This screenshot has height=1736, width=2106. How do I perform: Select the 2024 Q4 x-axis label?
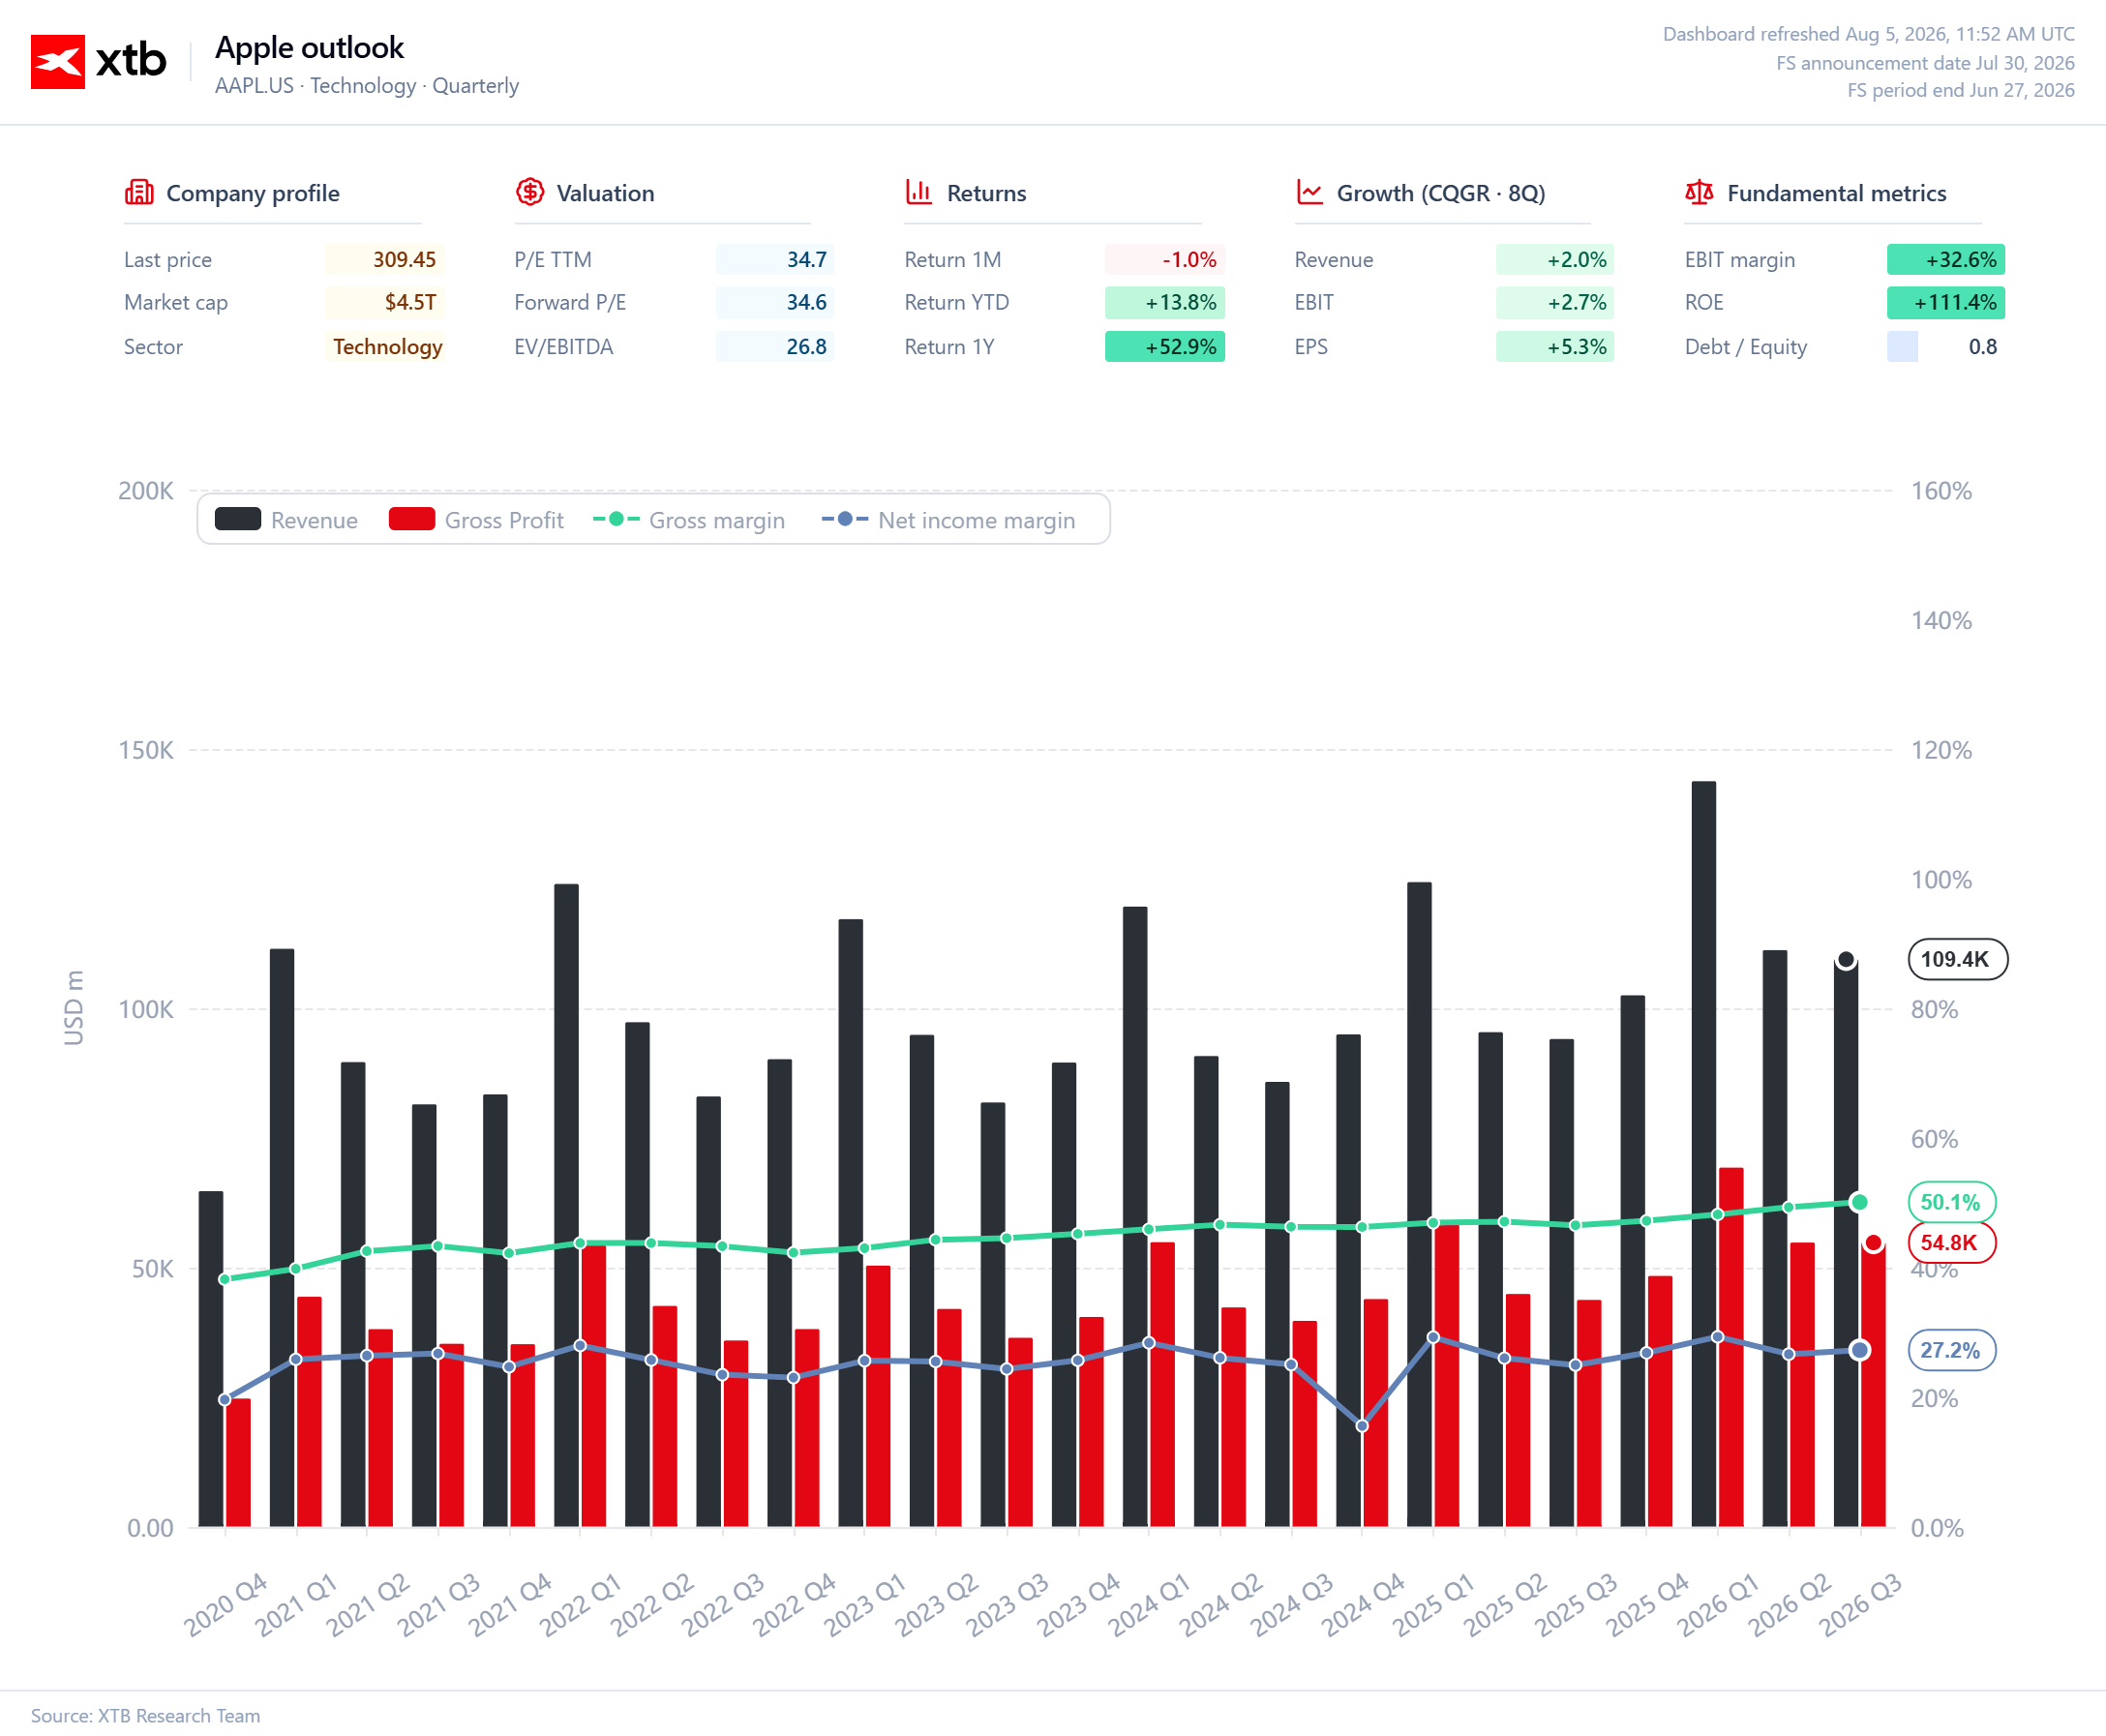tap(1364, 1604)
